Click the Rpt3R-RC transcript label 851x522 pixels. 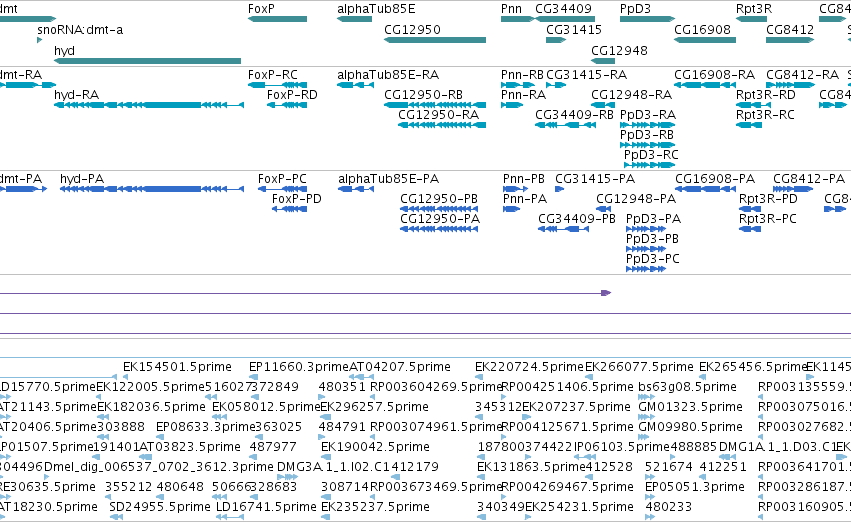[765, 115]
